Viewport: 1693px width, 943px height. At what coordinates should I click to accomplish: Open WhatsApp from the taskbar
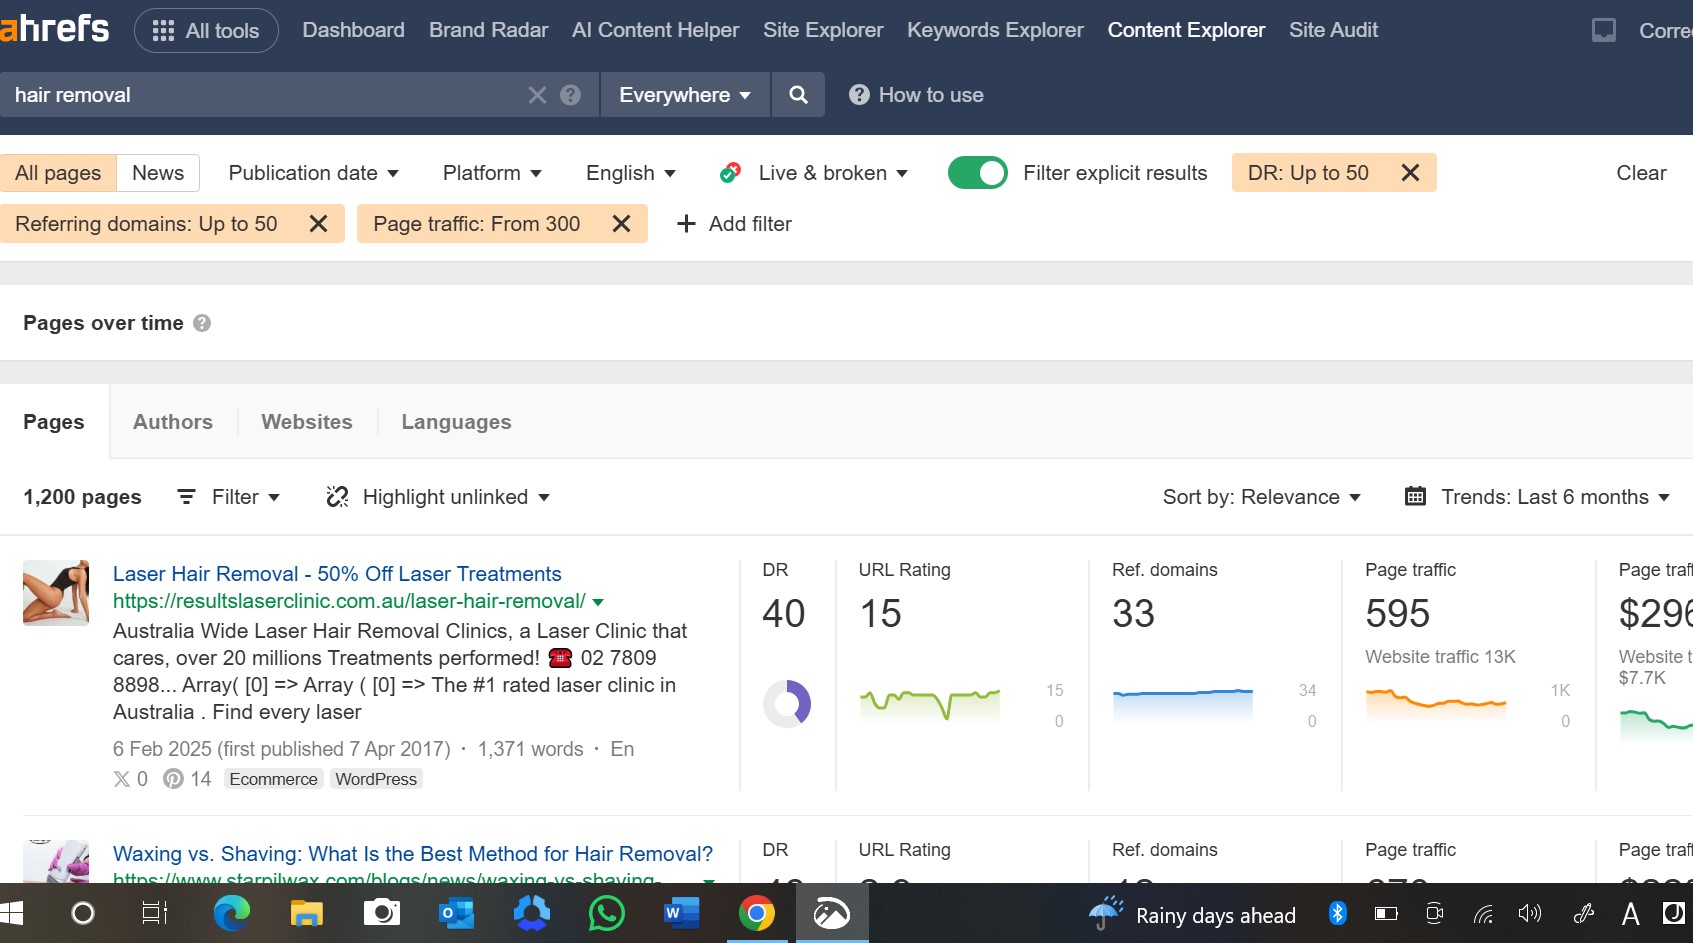point(606,913)
